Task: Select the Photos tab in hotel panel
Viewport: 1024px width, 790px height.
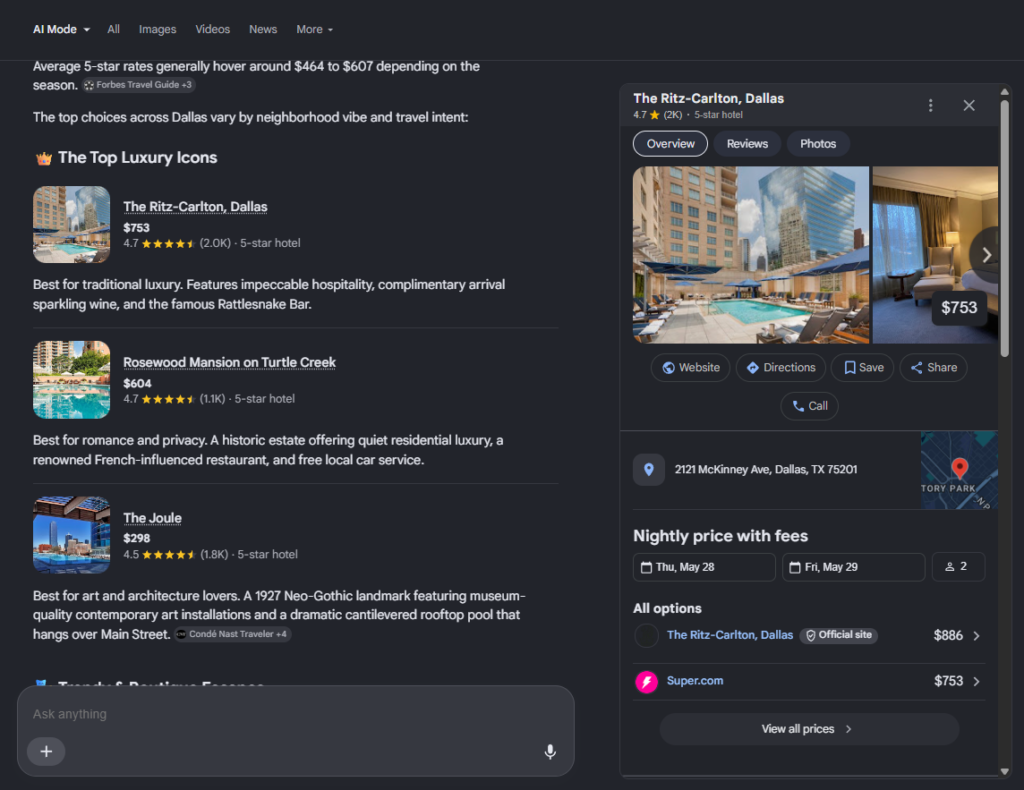Action: [x=818, y=144]
